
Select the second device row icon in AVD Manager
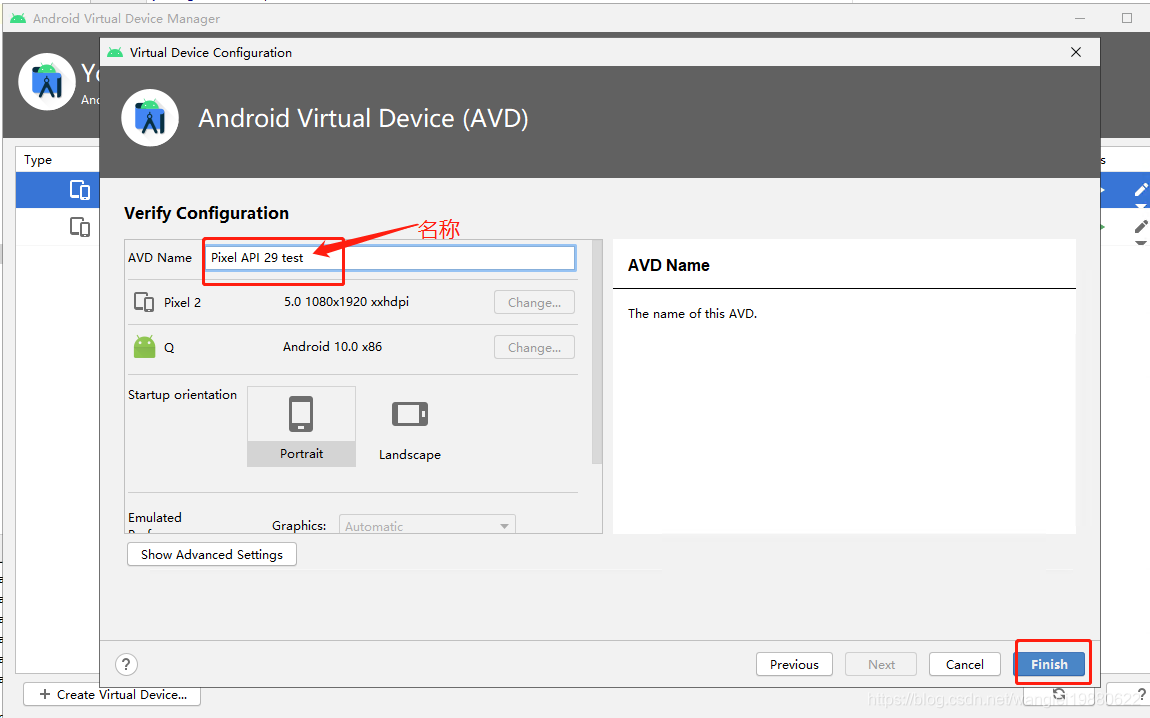[x=80, y=227]
